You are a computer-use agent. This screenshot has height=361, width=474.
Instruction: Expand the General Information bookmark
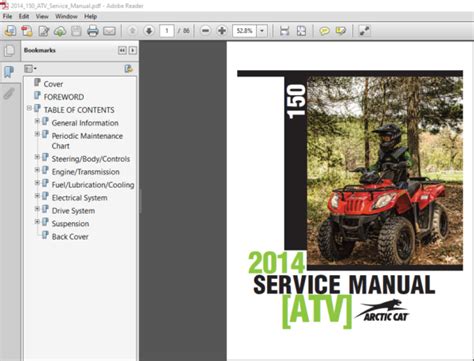[37, 121]
